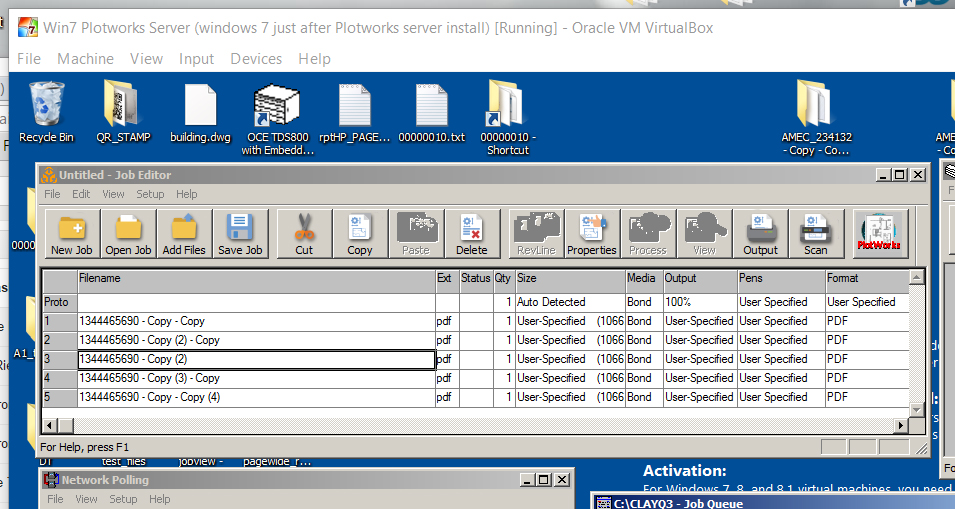Select the QR_STAMP folder icon

(x=124, y=113)
